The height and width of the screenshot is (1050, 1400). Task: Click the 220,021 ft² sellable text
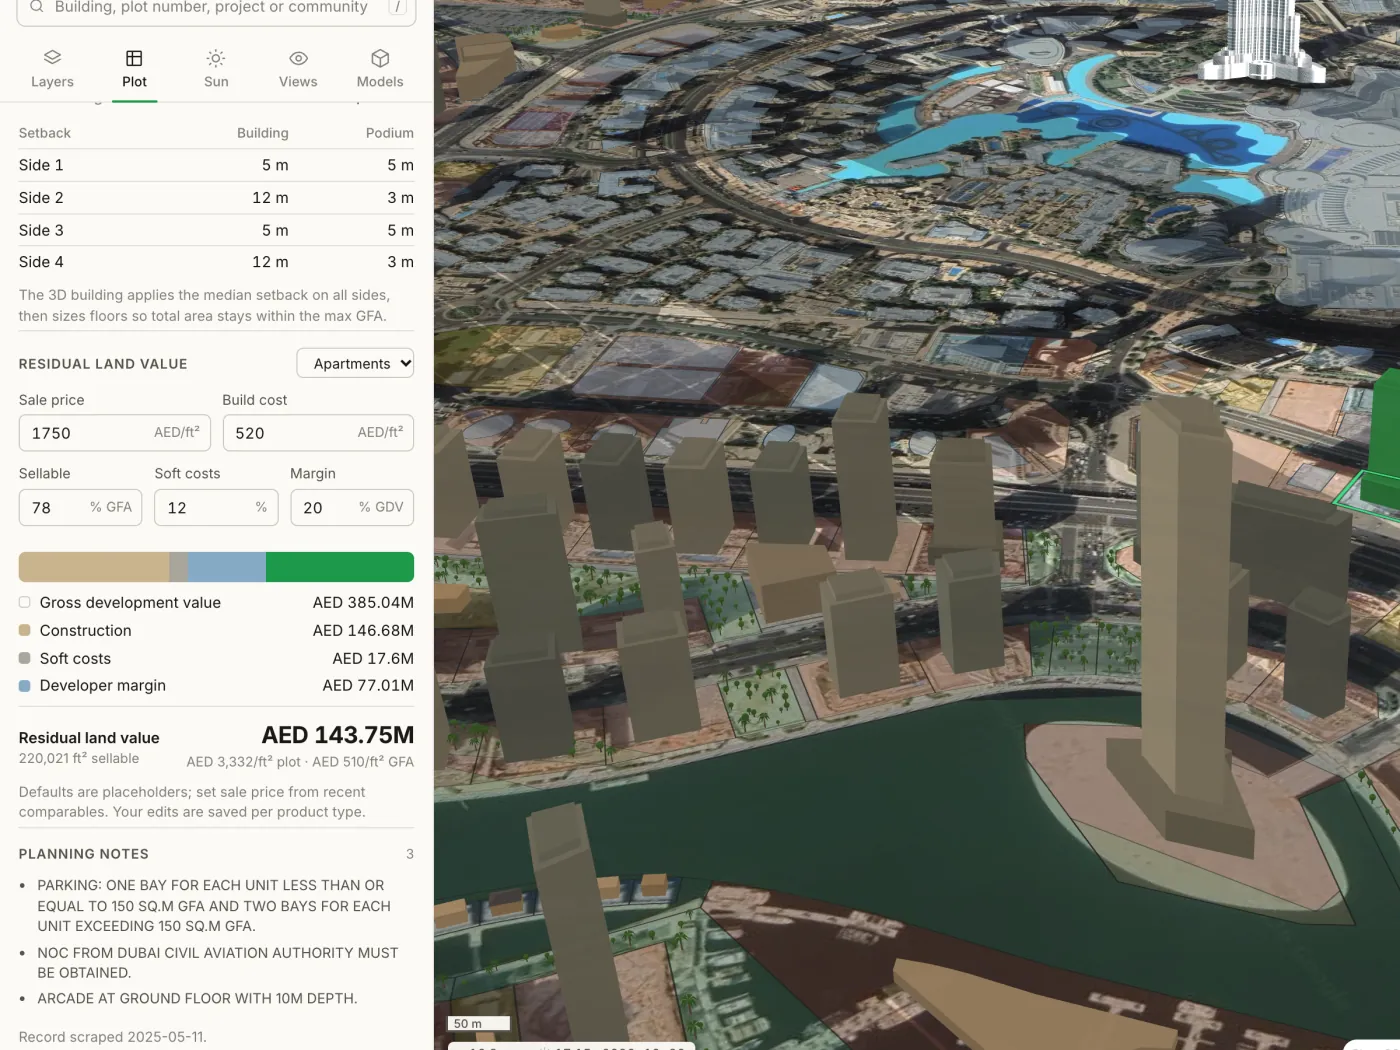coord(79,758)
